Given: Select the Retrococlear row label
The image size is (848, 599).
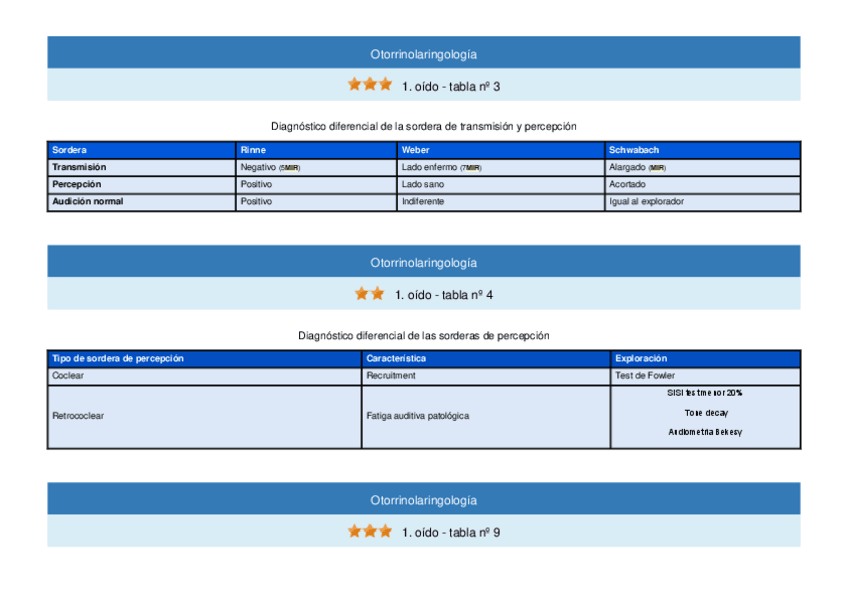Looking at the screenshot, I should [78, 415].
